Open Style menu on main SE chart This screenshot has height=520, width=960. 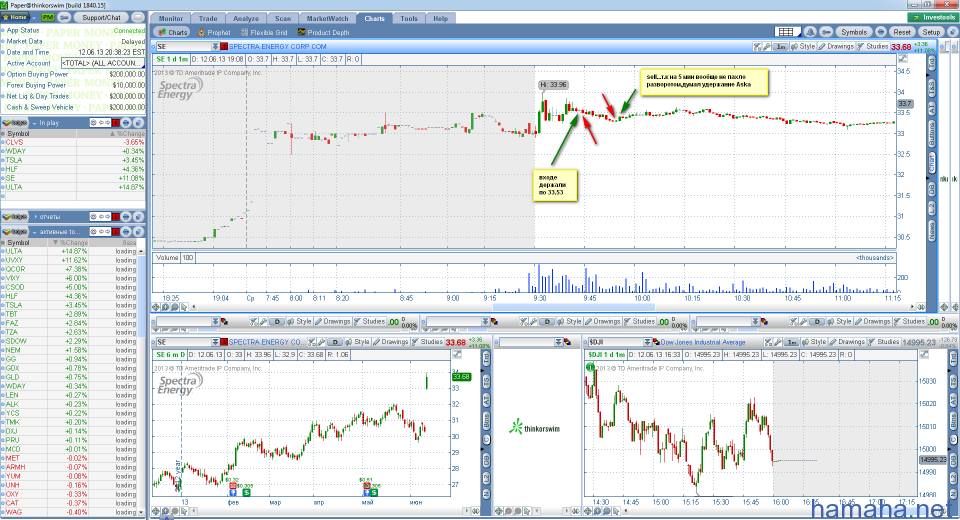tap(803, 47)
